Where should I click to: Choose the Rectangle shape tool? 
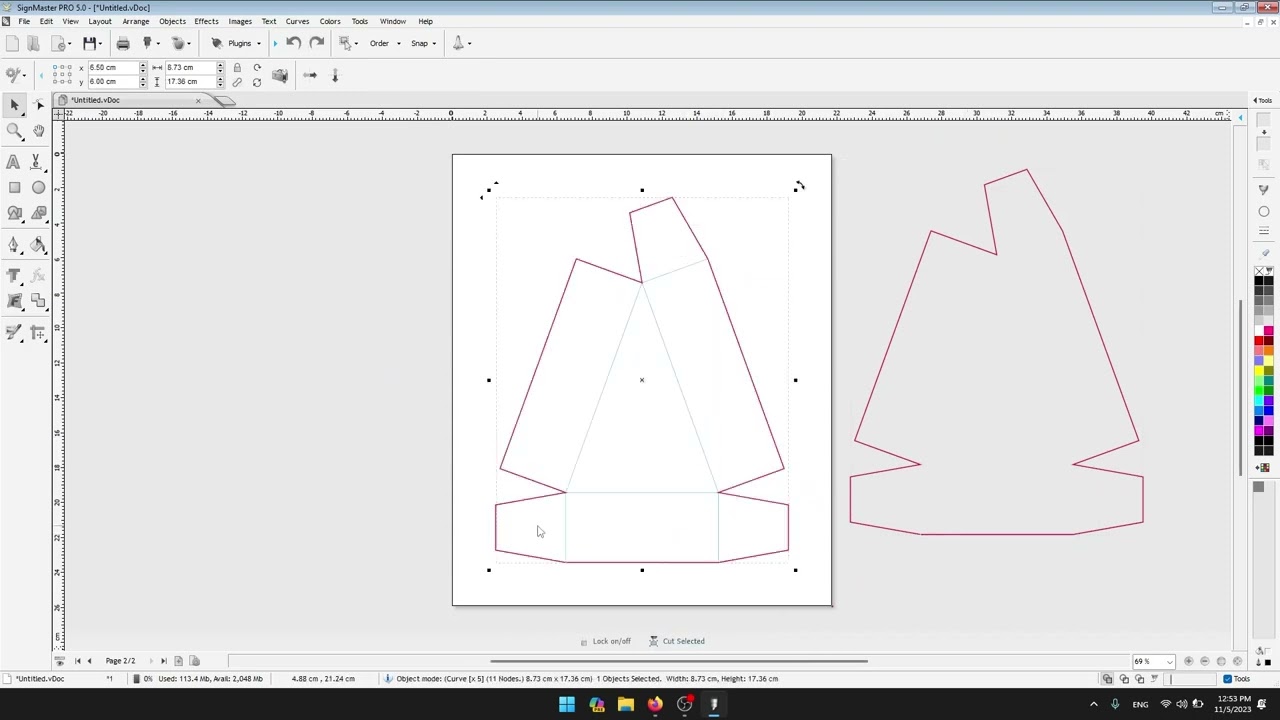(14, 188)
